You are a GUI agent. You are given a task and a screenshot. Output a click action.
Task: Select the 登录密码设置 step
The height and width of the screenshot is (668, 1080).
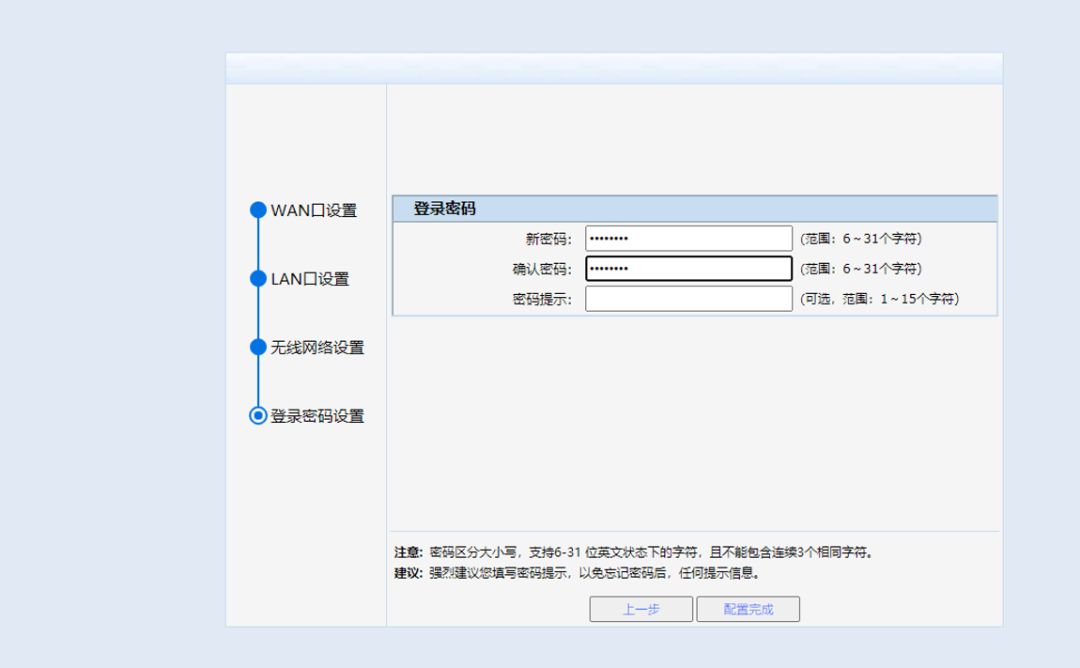coord(317,416)
